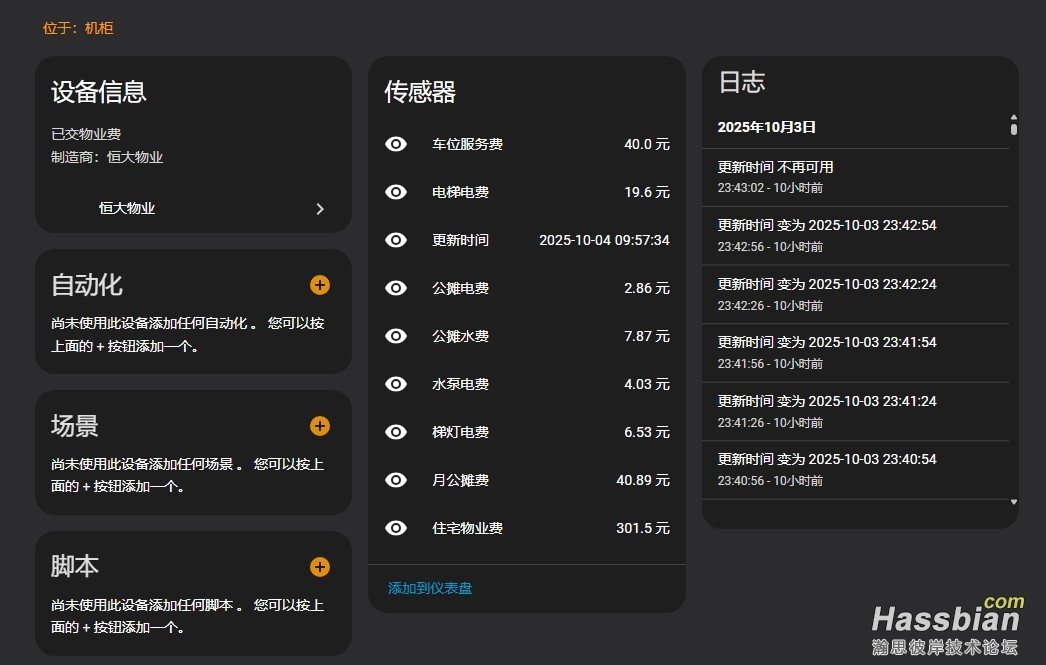Image resolution: width=1046 pixels, height=665 pixels.
Task: Toggle the eye icon for 月公摊费
Action: (x=396, y=480)
